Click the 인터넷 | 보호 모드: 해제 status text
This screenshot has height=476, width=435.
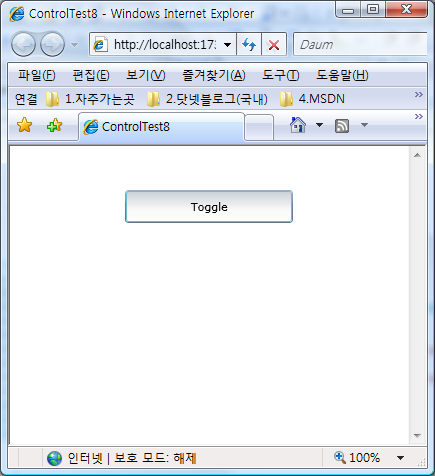132,458
